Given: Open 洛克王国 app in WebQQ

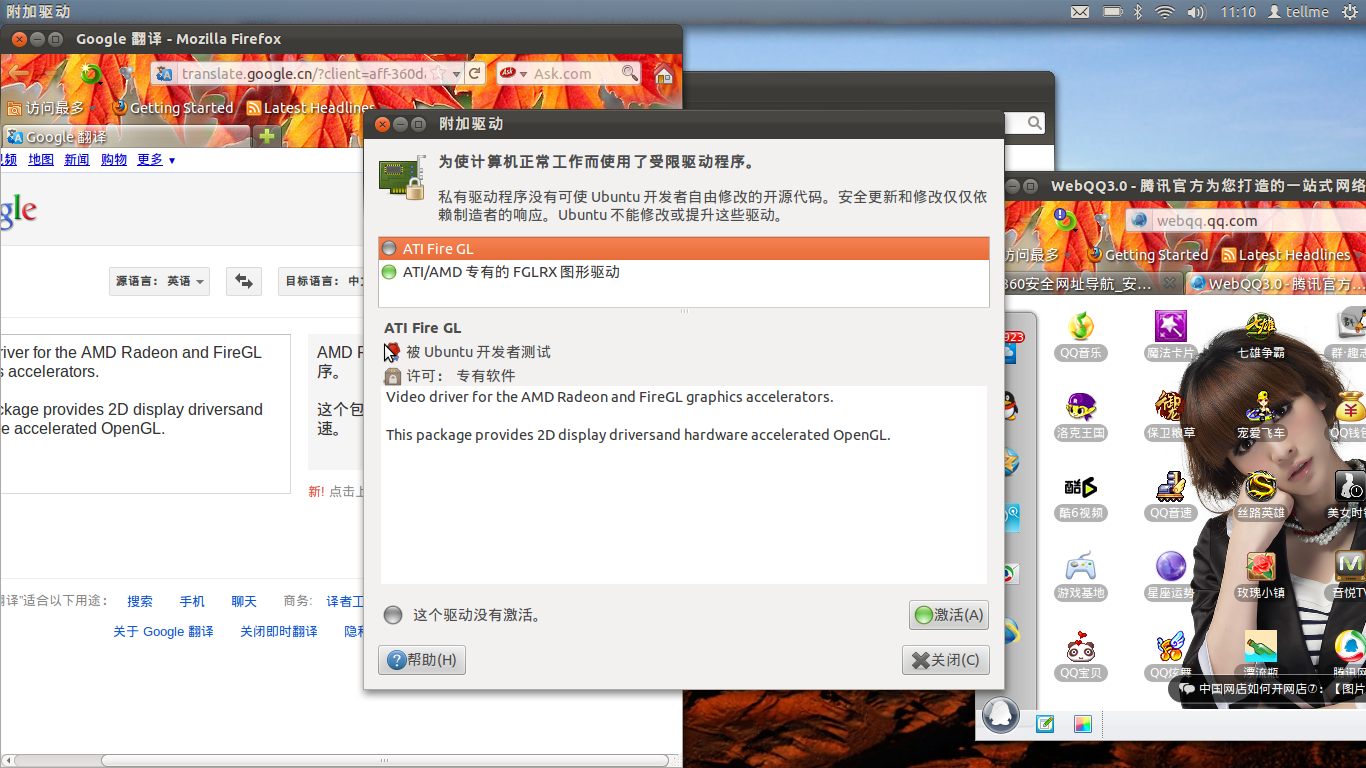Looking at the screenshot, I should coord(1081,416).
